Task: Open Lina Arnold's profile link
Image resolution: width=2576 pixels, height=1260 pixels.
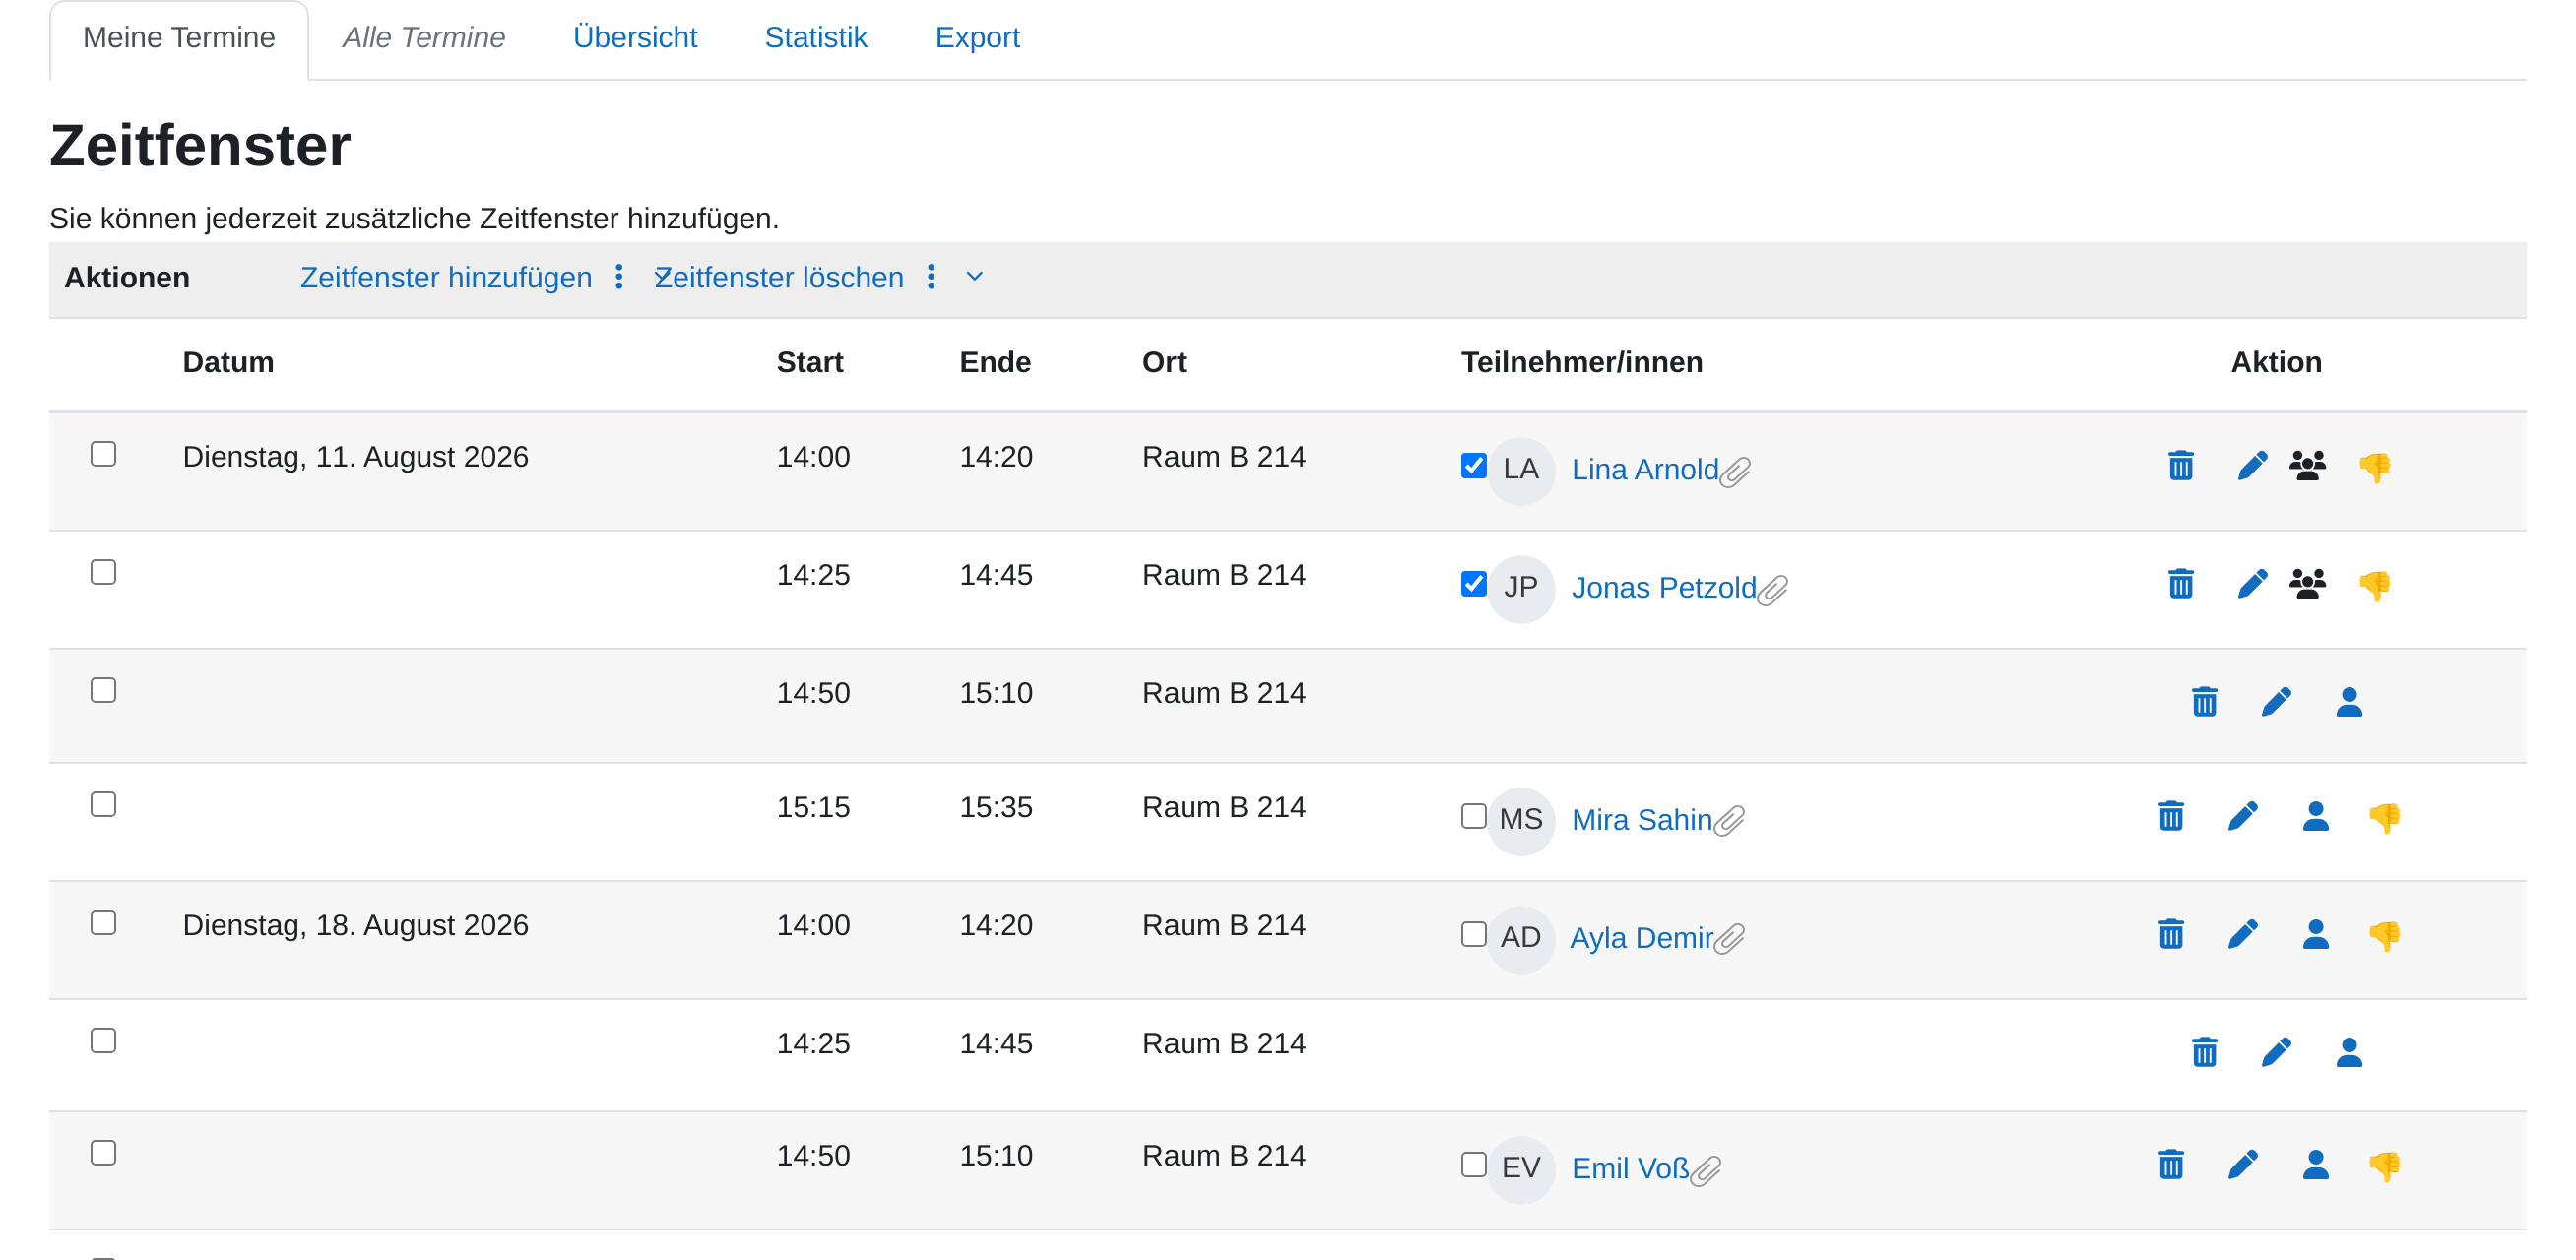Action: coord(1645,469)
